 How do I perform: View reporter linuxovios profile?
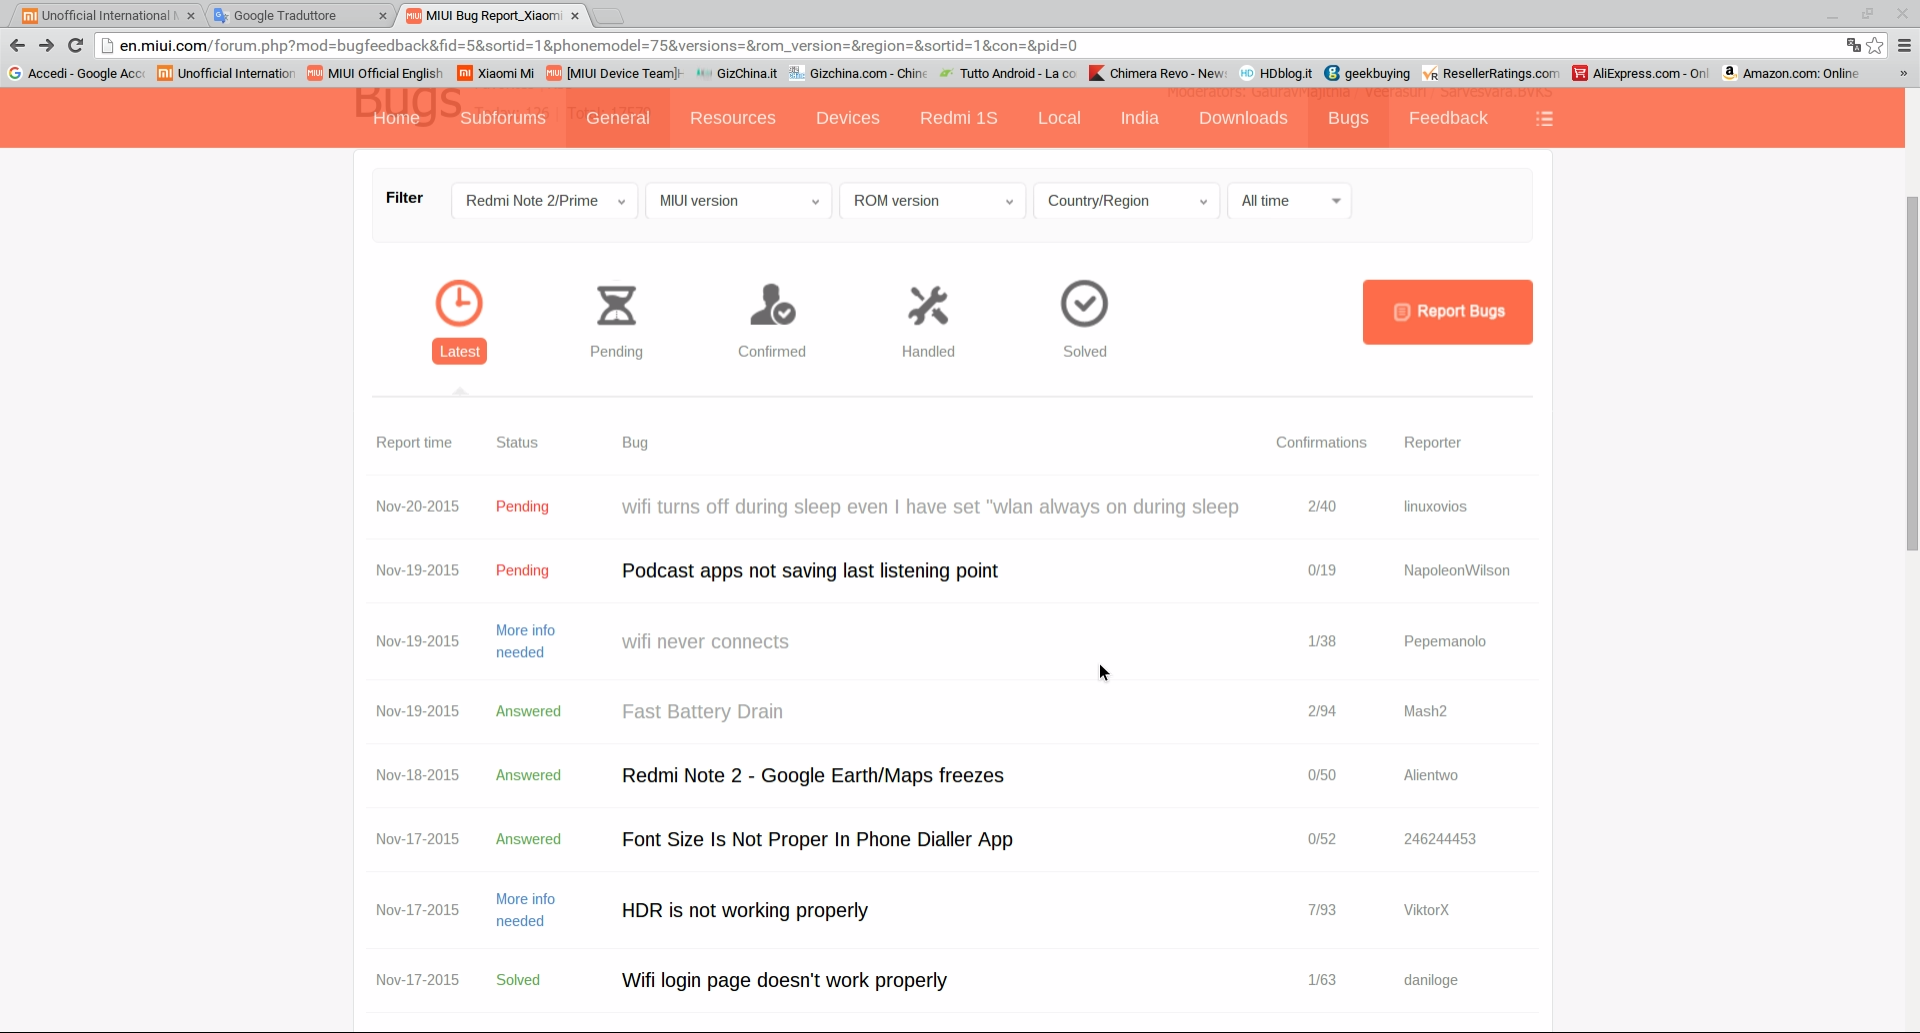(1435, 507)
